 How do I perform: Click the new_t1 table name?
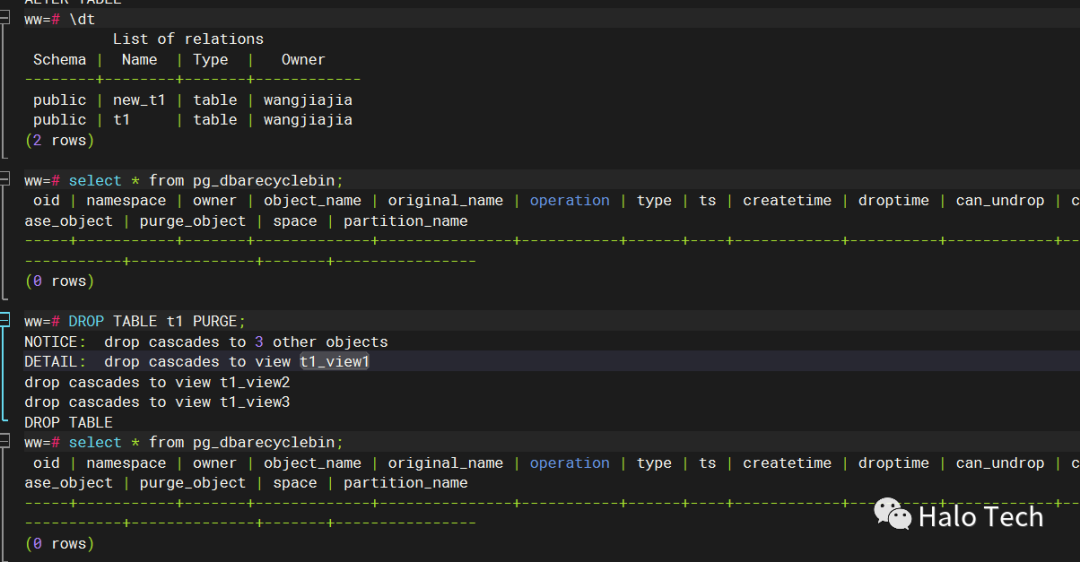click(x=139, y=100)
